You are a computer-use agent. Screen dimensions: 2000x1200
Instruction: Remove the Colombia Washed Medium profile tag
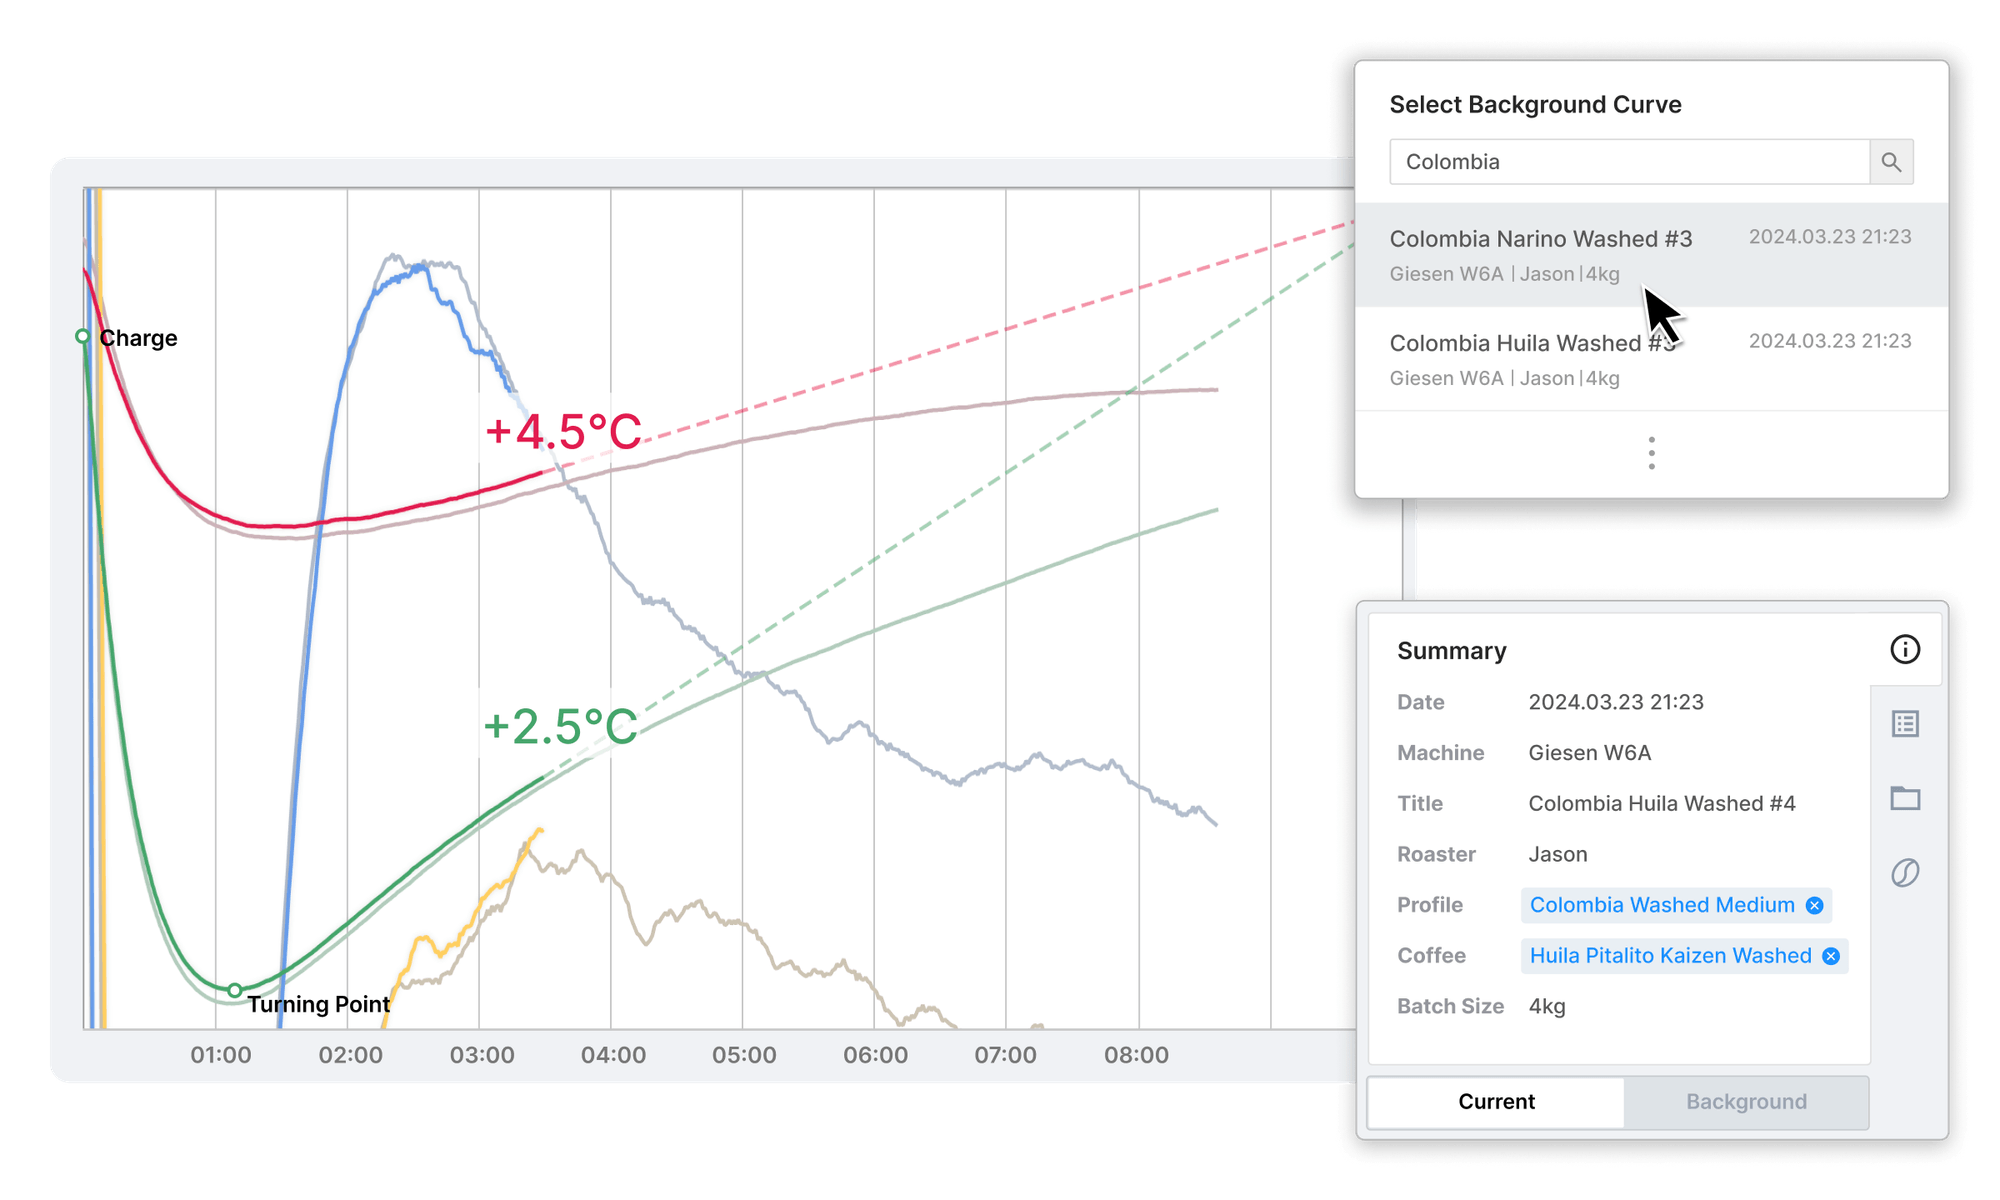coord(1814,905)
